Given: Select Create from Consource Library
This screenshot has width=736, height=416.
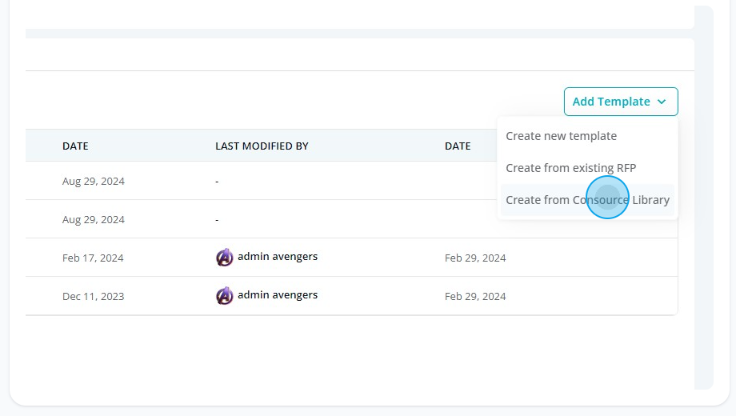Looking at the screenshot, I should [587, 200].
